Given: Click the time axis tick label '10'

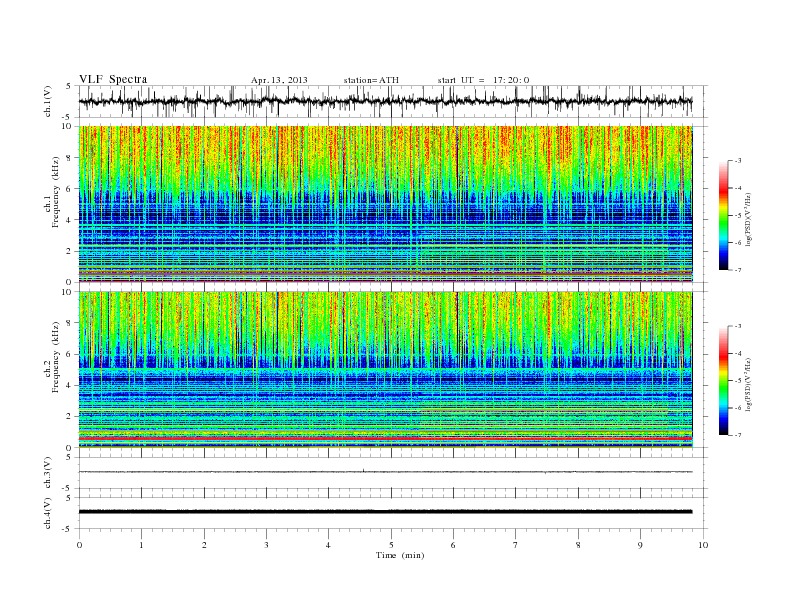Looking at the screenshot, I should (703, 545).
